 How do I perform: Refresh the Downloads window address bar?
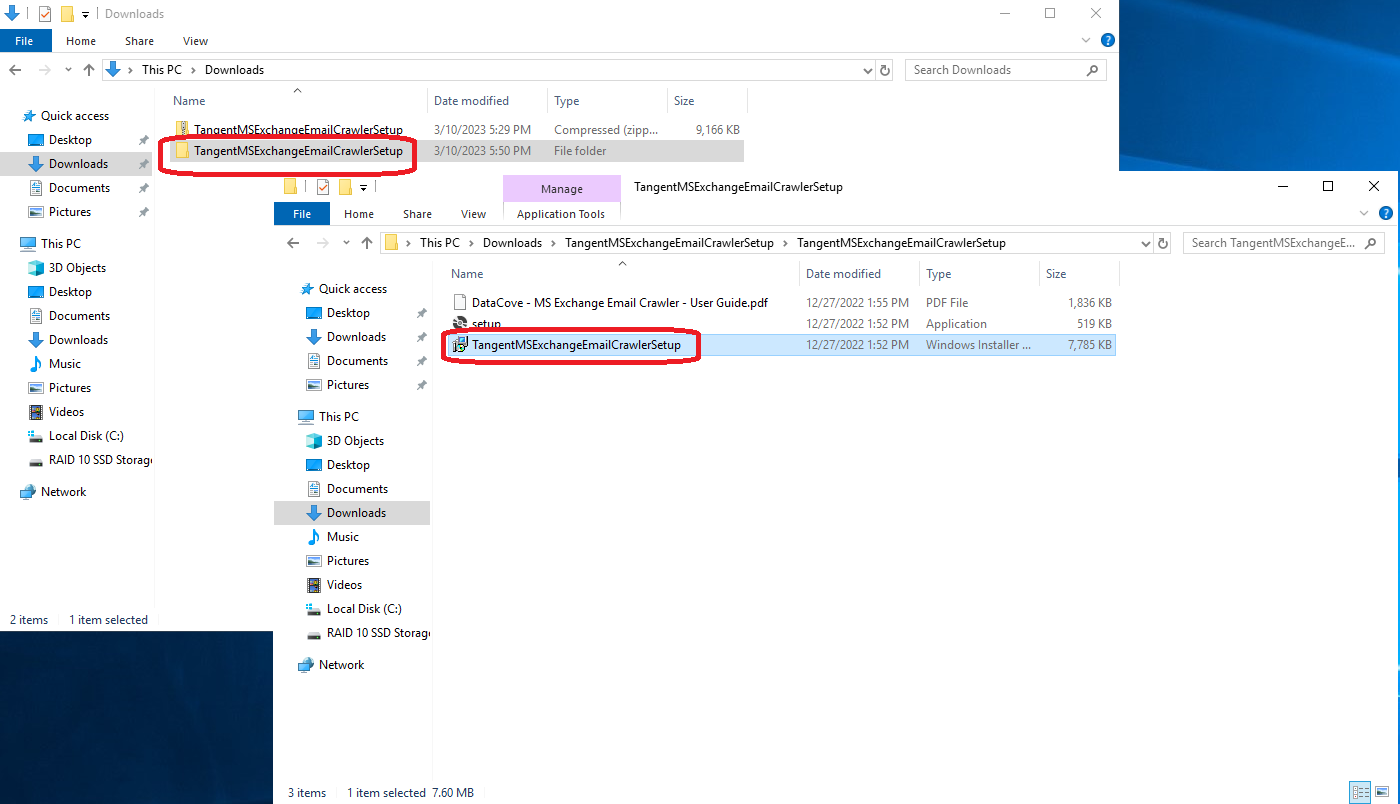pos(885,70)
